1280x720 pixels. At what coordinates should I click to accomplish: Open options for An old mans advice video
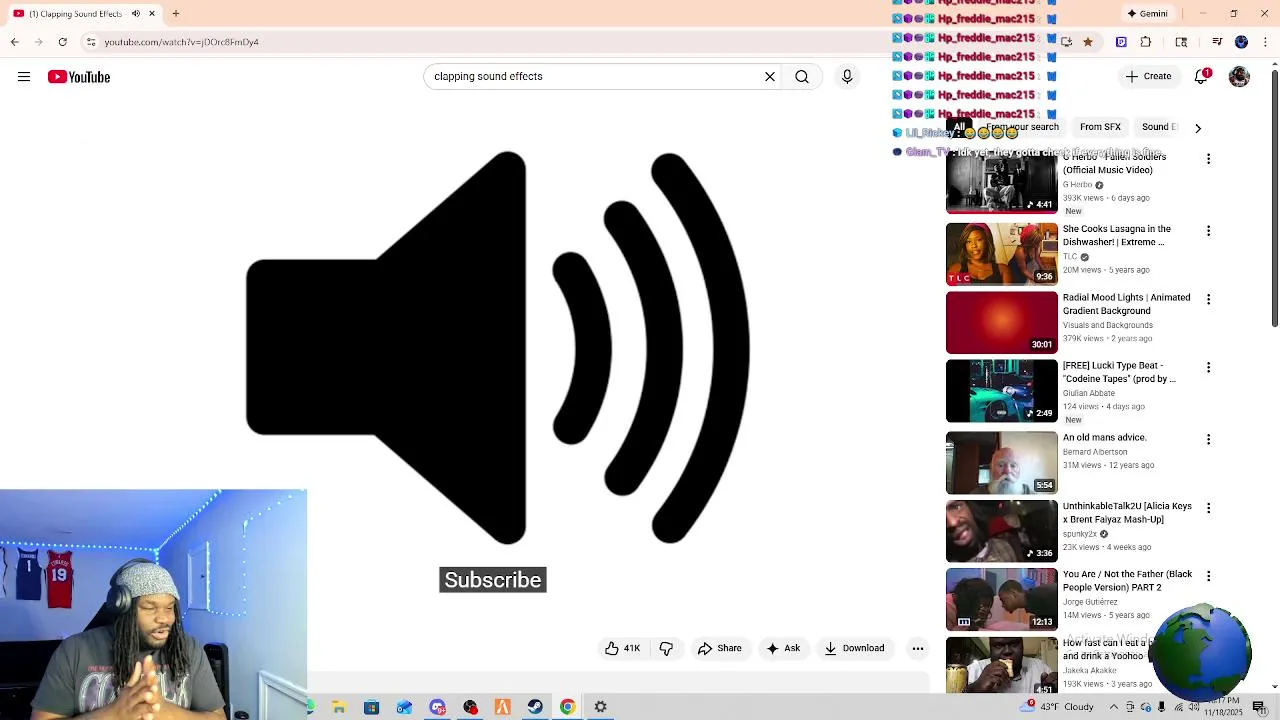1208,439
